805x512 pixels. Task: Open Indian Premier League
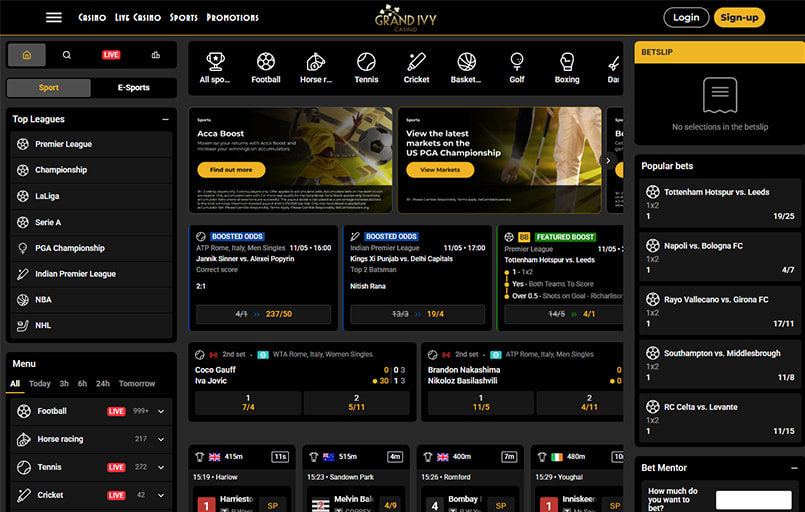click(91, 274)
